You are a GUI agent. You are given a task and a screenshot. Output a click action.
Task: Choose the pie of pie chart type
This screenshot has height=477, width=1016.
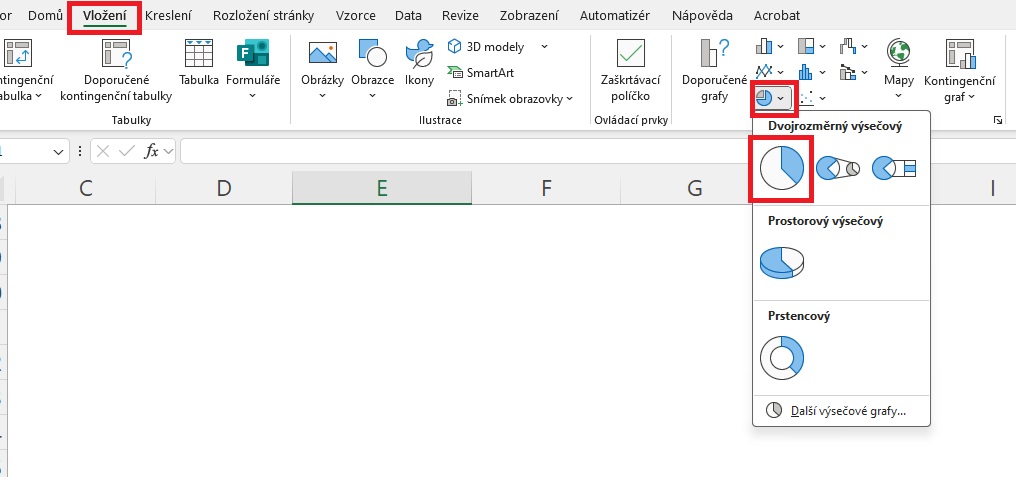[838, 168]
